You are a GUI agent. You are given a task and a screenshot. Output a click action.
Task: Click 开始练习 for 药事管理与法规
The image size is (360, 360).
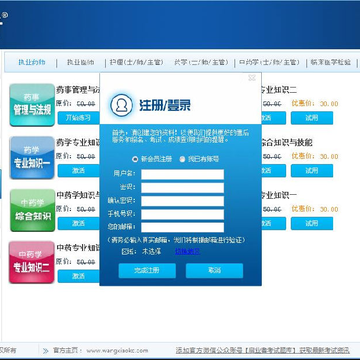coord(79,118)
